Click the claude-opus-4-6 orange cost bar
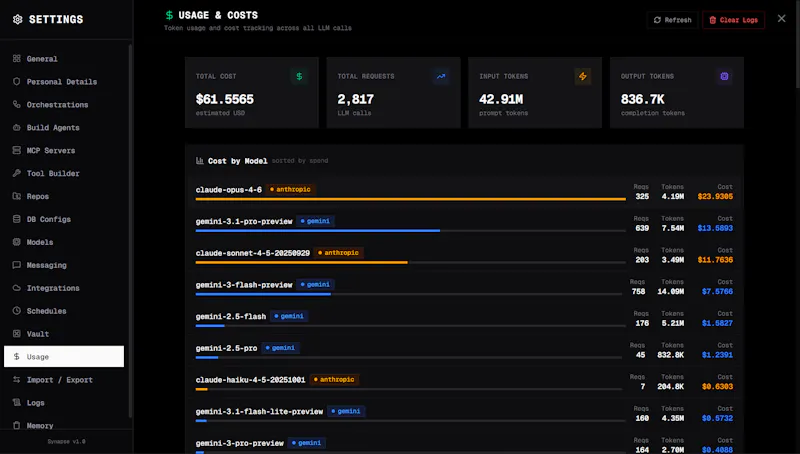Image resolution: width=800 pixels, height=454 pixels. pos(411,199)
